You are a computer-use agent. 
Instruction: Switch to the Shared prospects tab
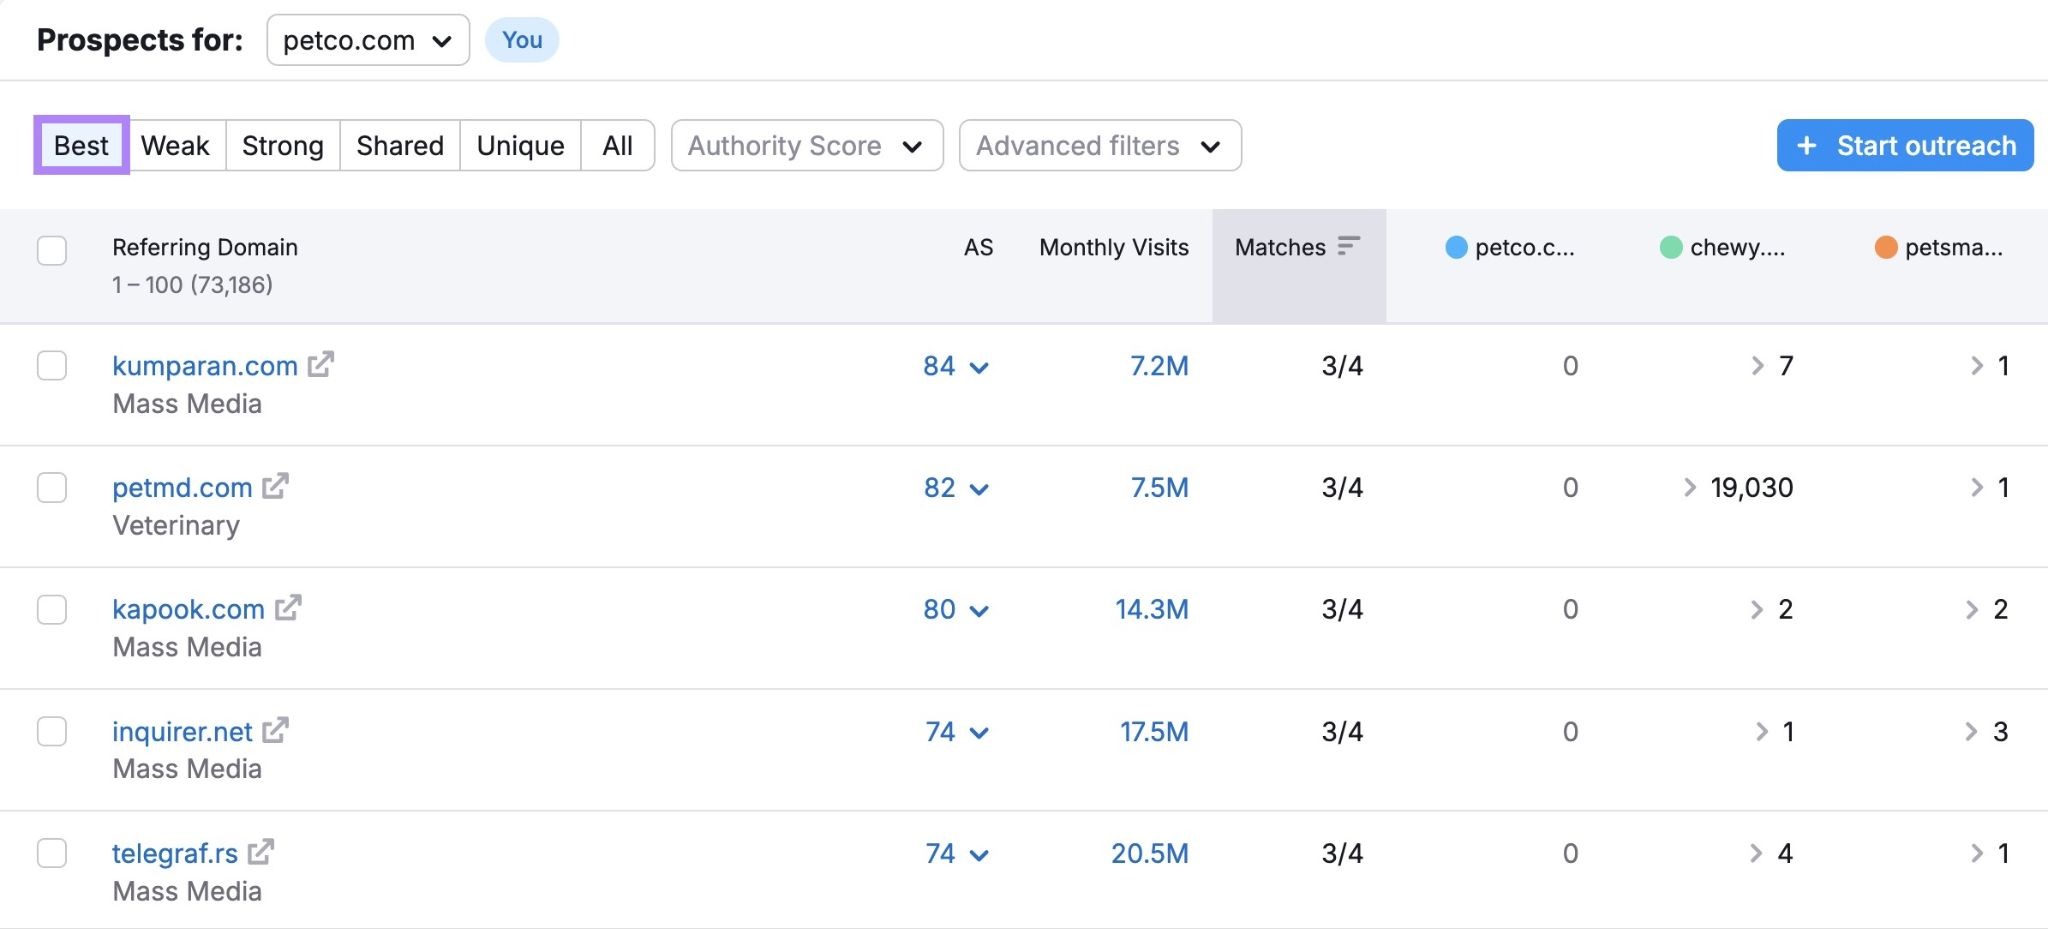pos(399,145)
